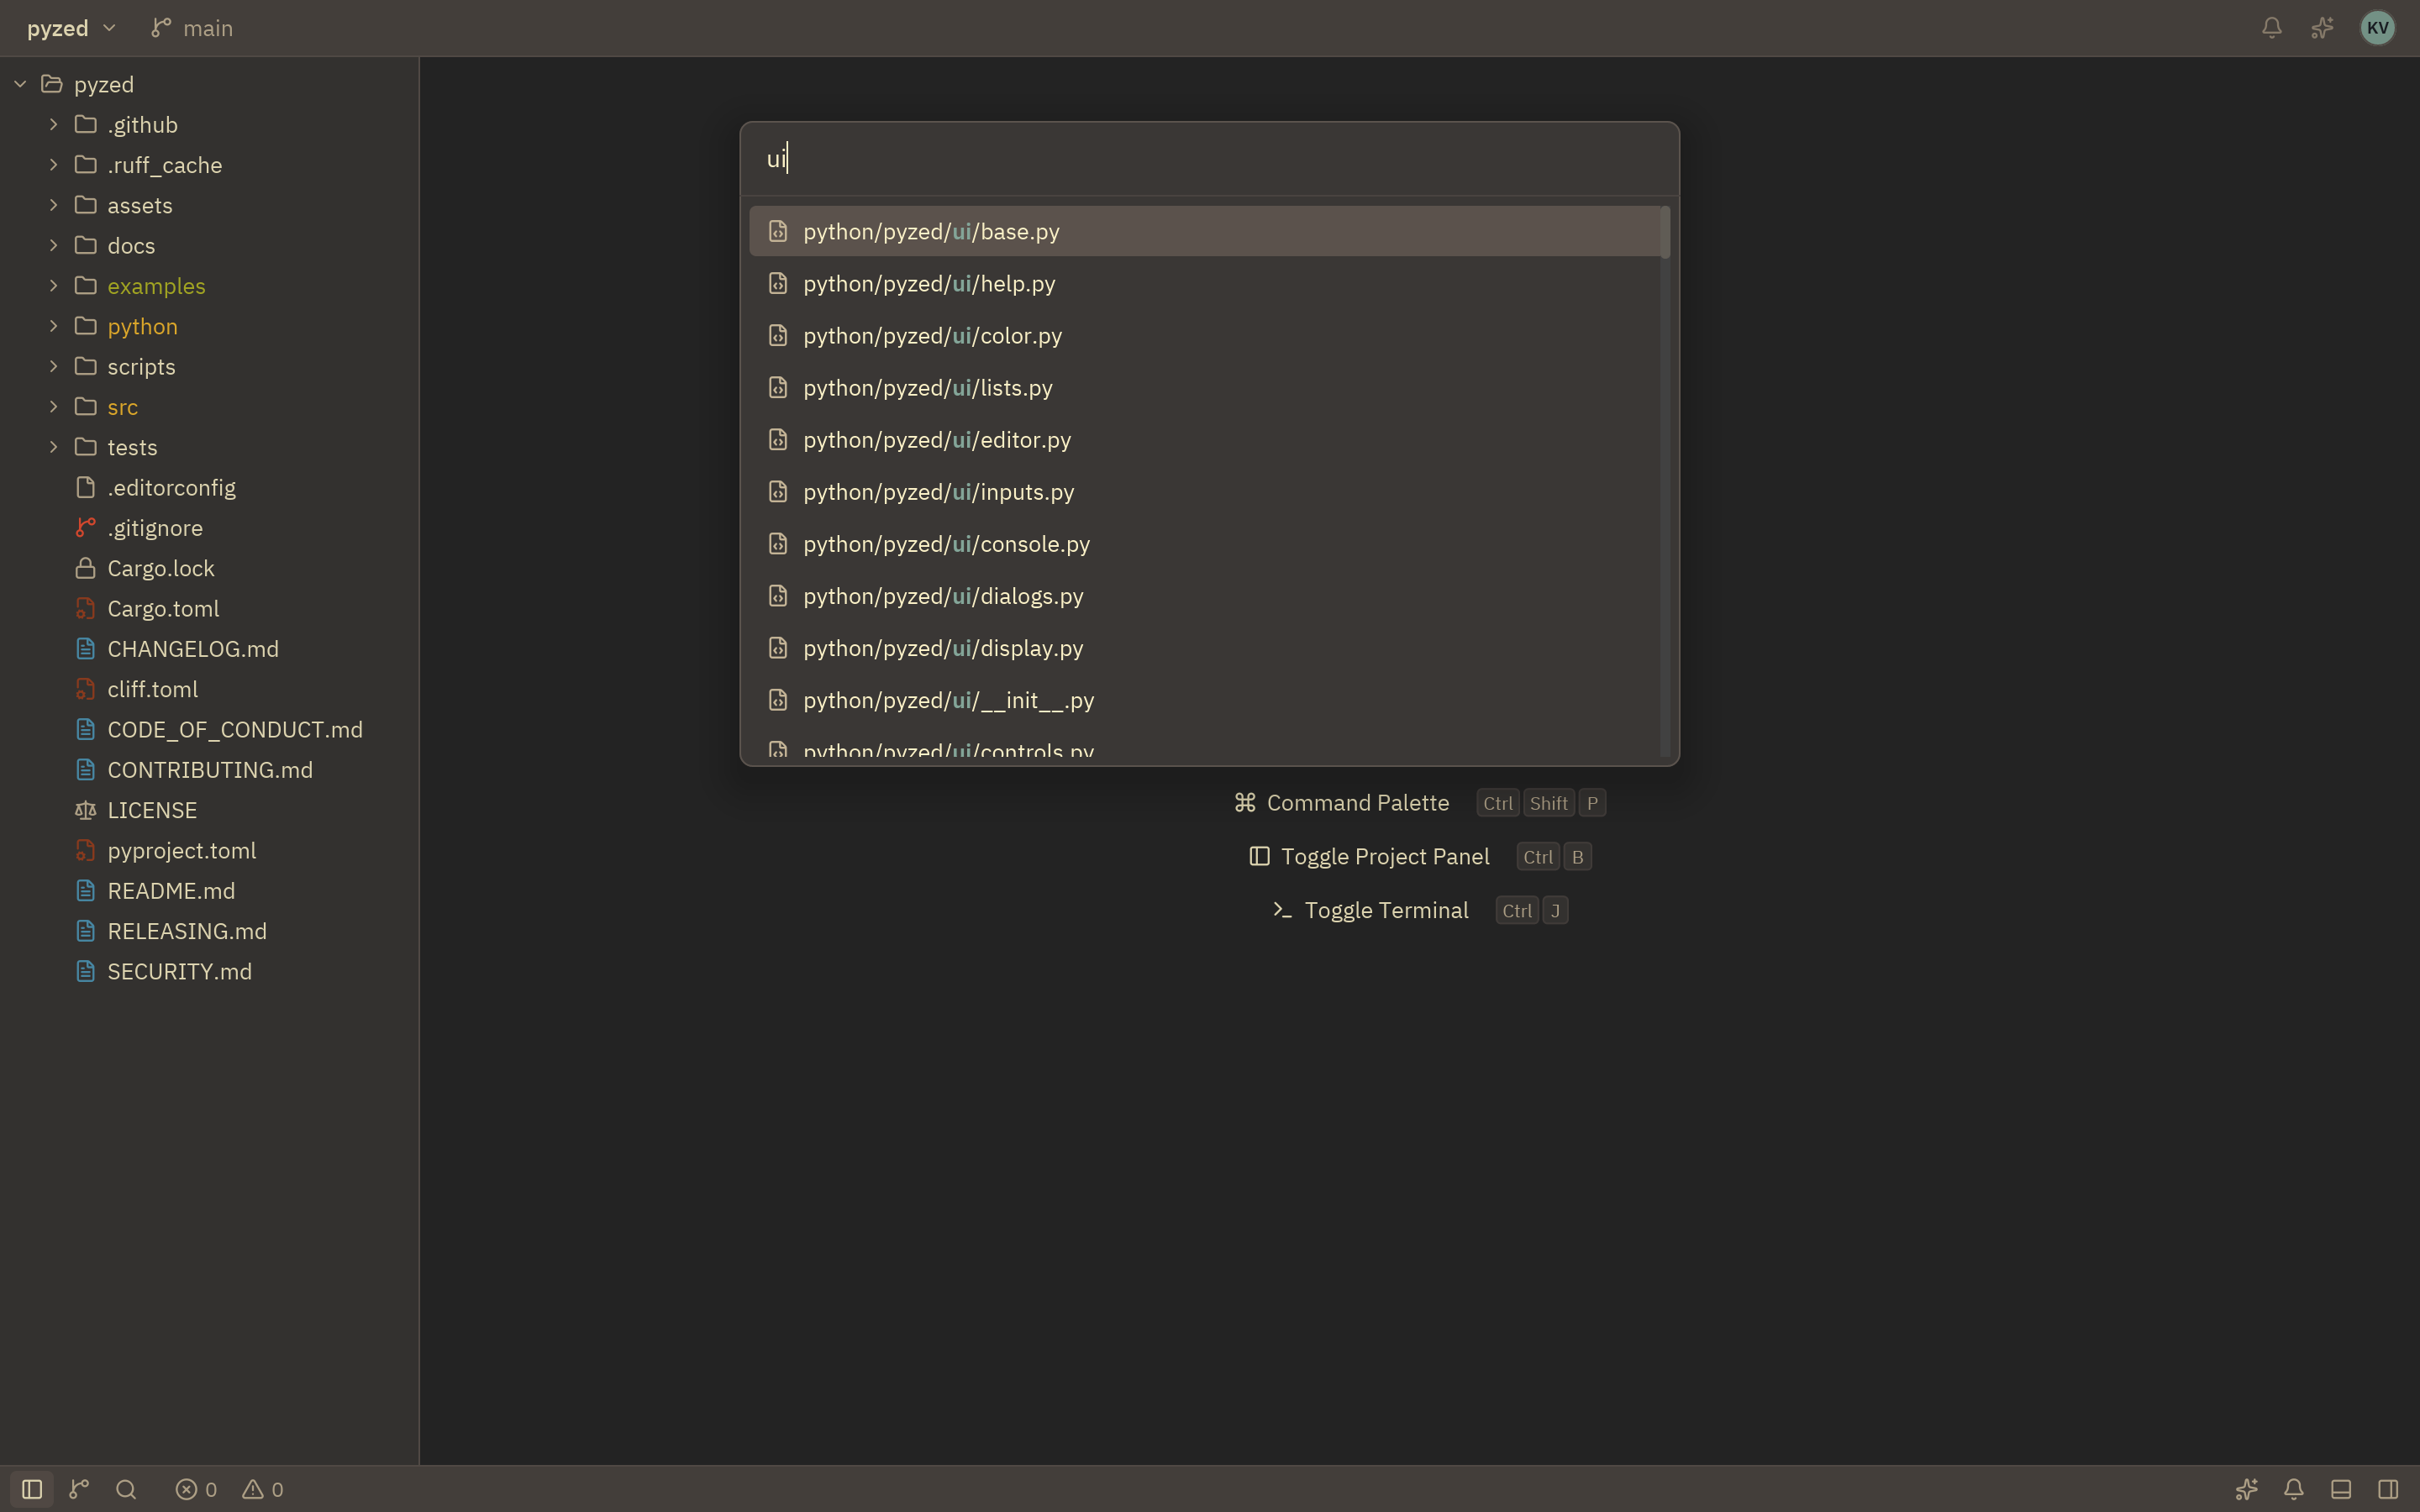Click the notification bell in status bar
Viewport: 2420px width, 1512px height.
click(2293, 1489)
